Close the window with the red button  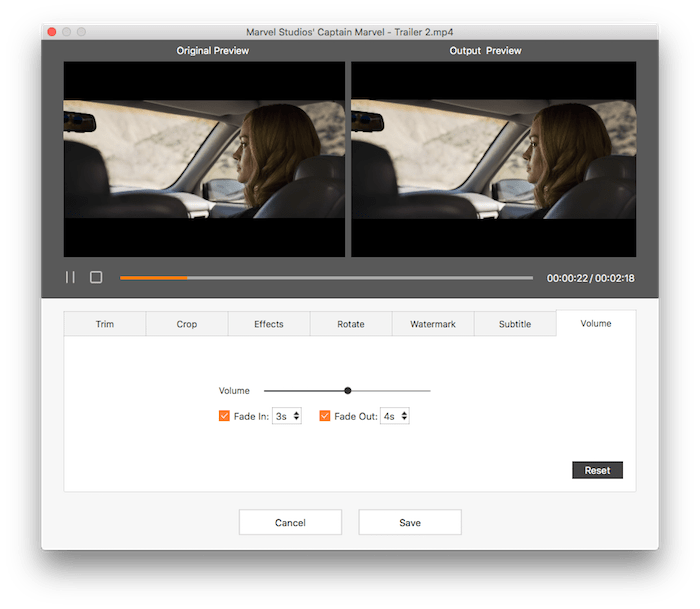pyautogui.click(x=52, y=32)
